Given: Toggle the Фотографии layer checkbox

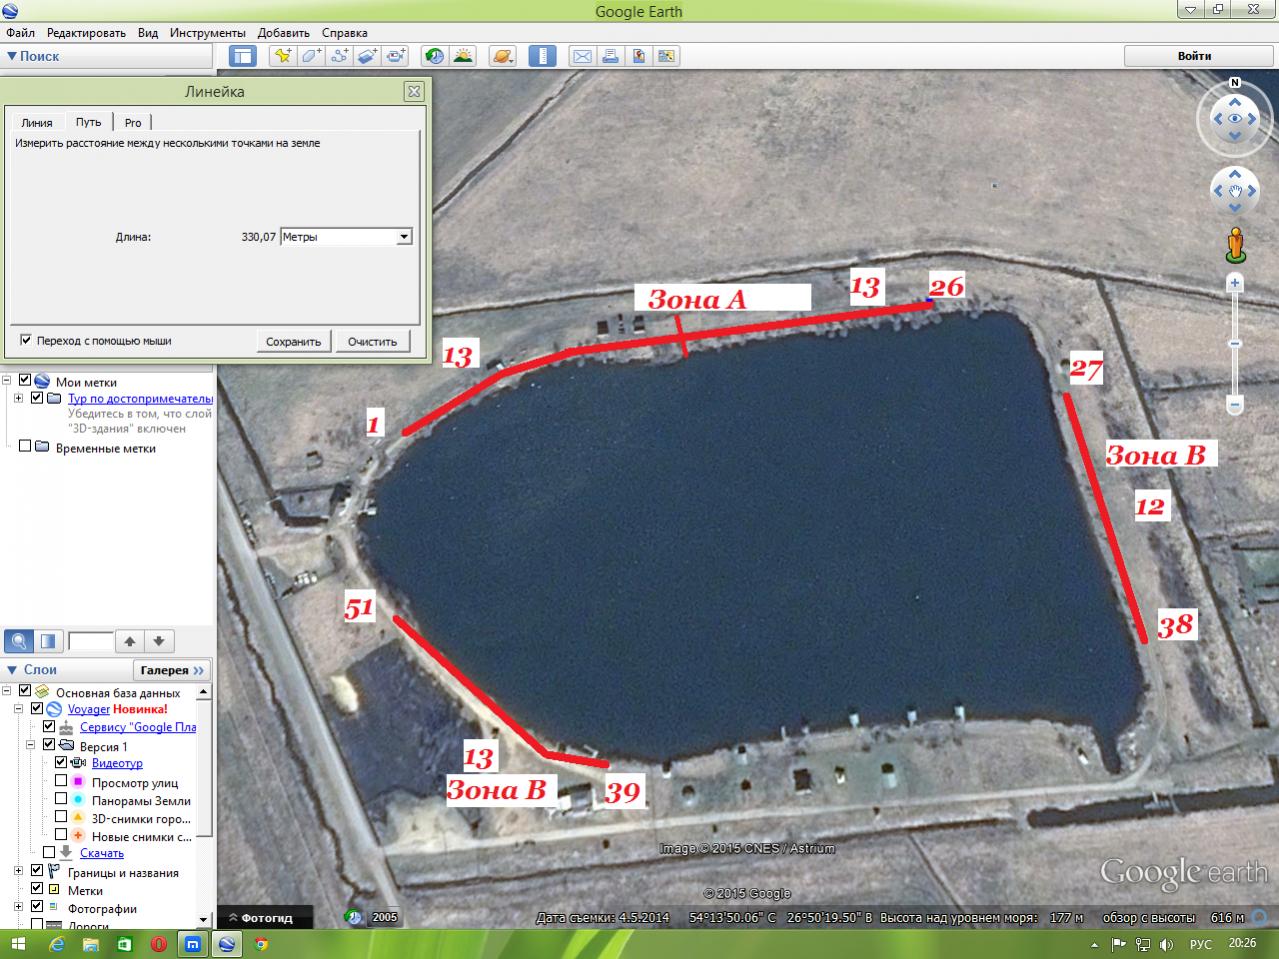Looking at the screenshot, I should coord(37,908).
